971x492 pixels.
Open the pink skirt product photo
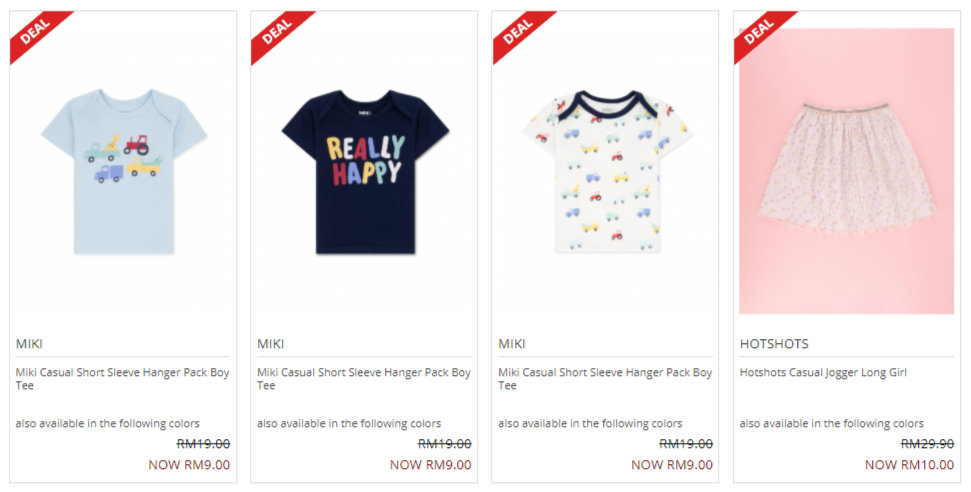[x=847, y=171]
